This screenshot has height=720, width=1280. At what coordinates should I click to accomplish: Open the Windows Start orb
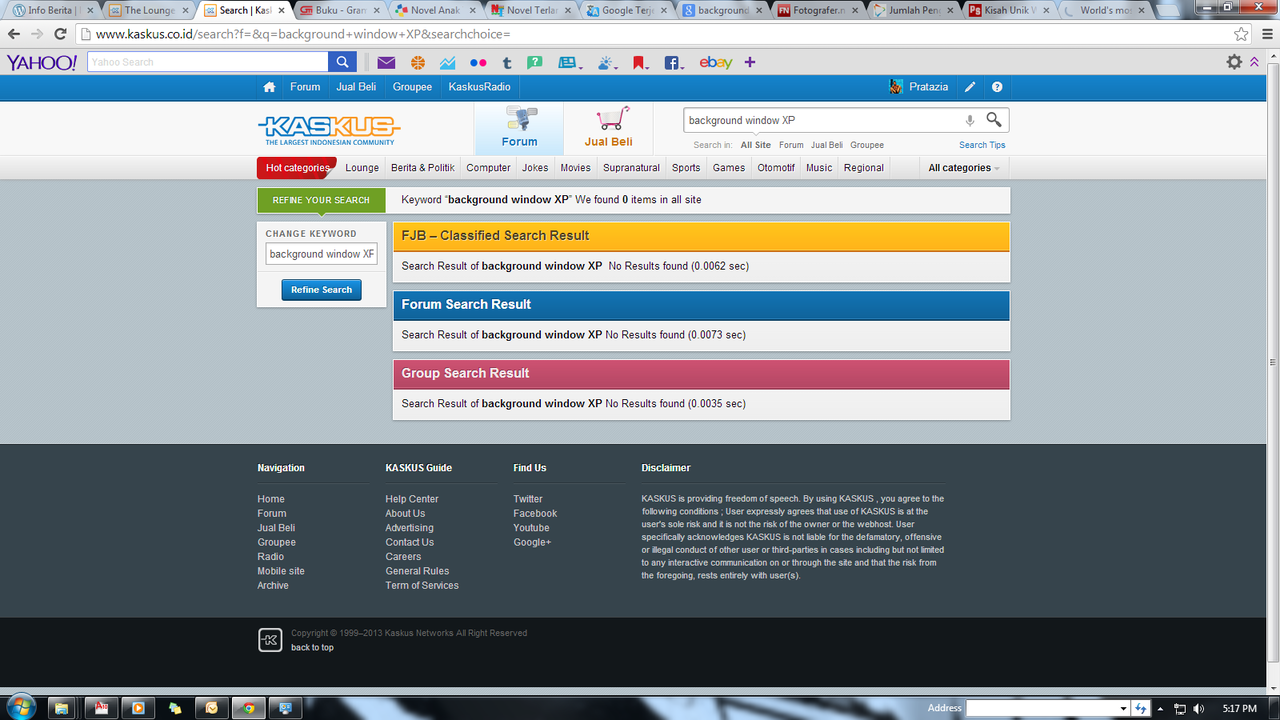pos(20,706)
